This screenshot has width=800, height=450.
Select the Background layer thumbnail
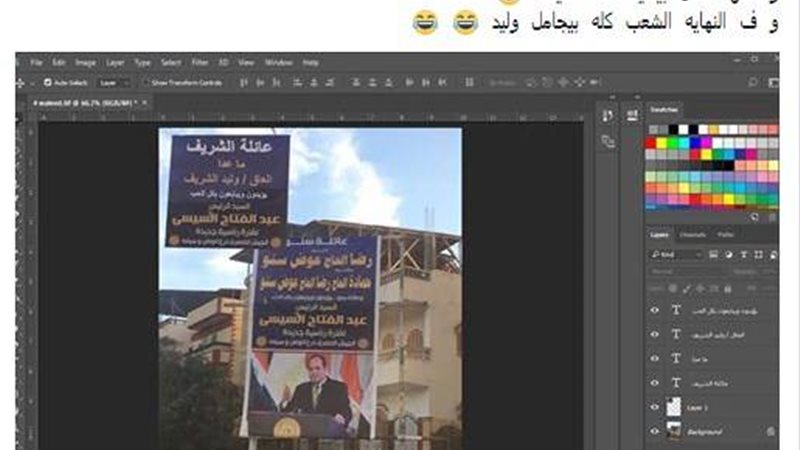coord(674,431)
